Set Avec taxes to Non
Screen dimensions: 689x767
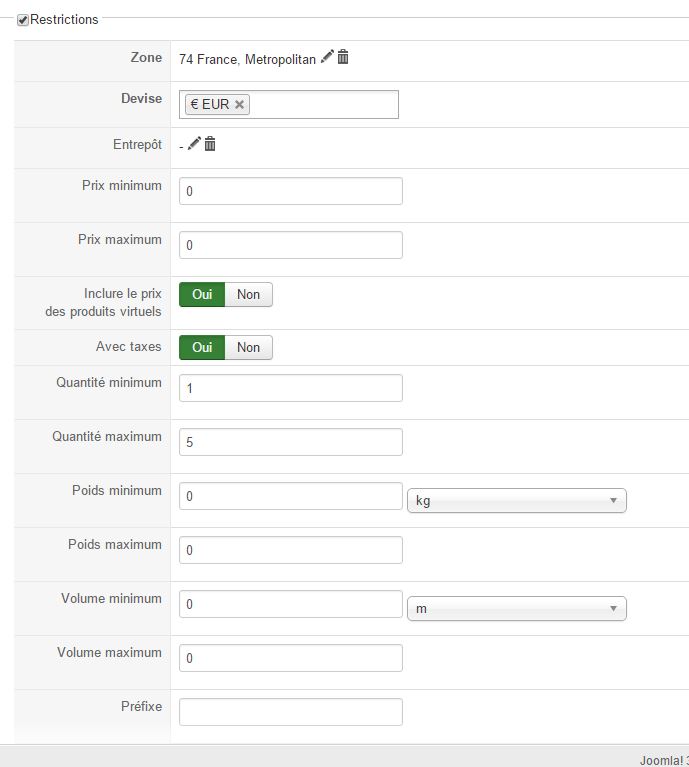[x=248, y=348]
